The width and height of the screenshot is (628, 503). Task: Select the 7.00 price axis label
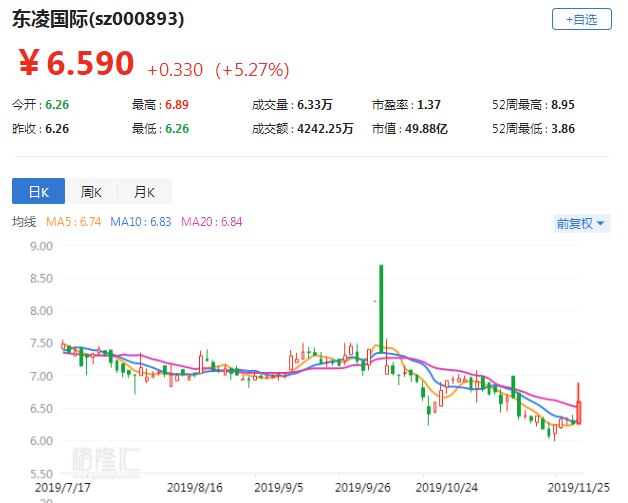(x=41, y=376)
